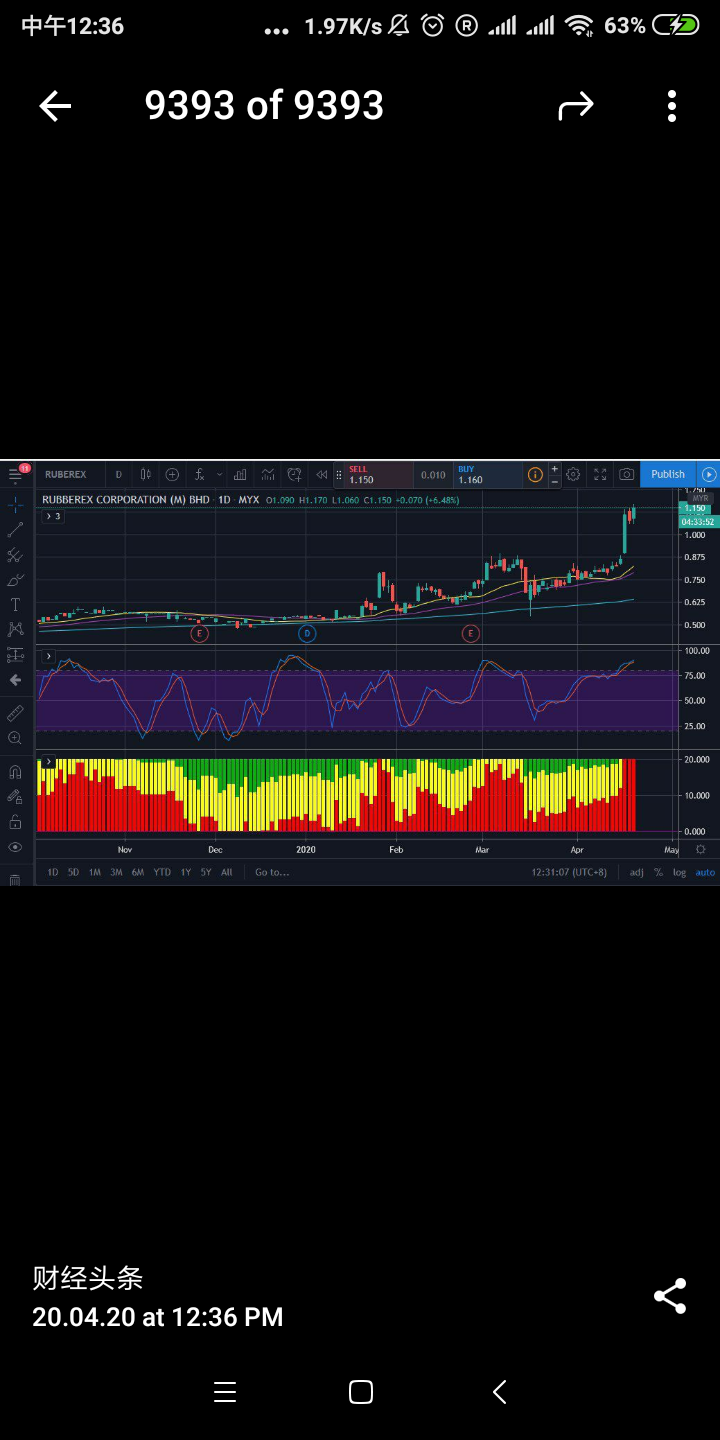
Task: Select the 1Y date range
Action: [x=186, y=872]
